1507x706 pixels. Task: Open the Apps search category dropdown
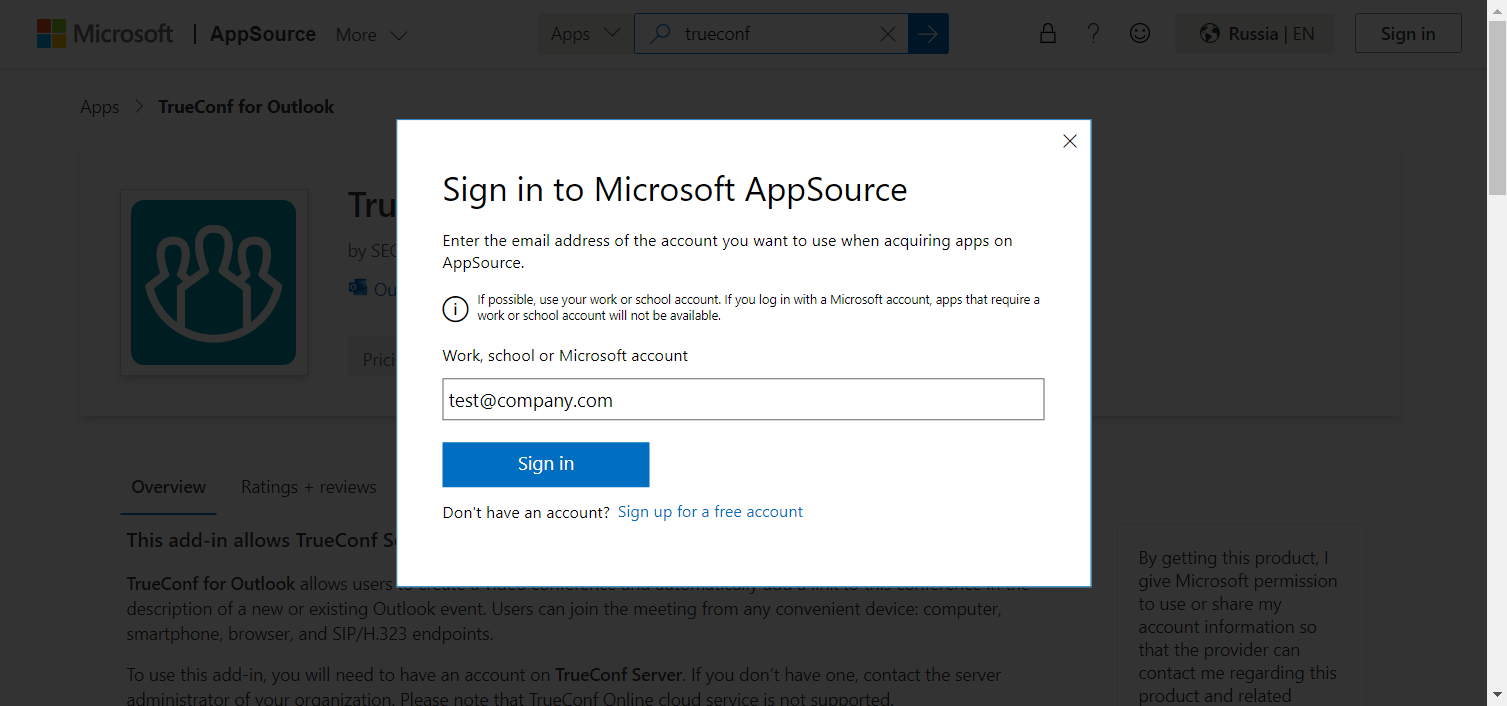[585, 34]
